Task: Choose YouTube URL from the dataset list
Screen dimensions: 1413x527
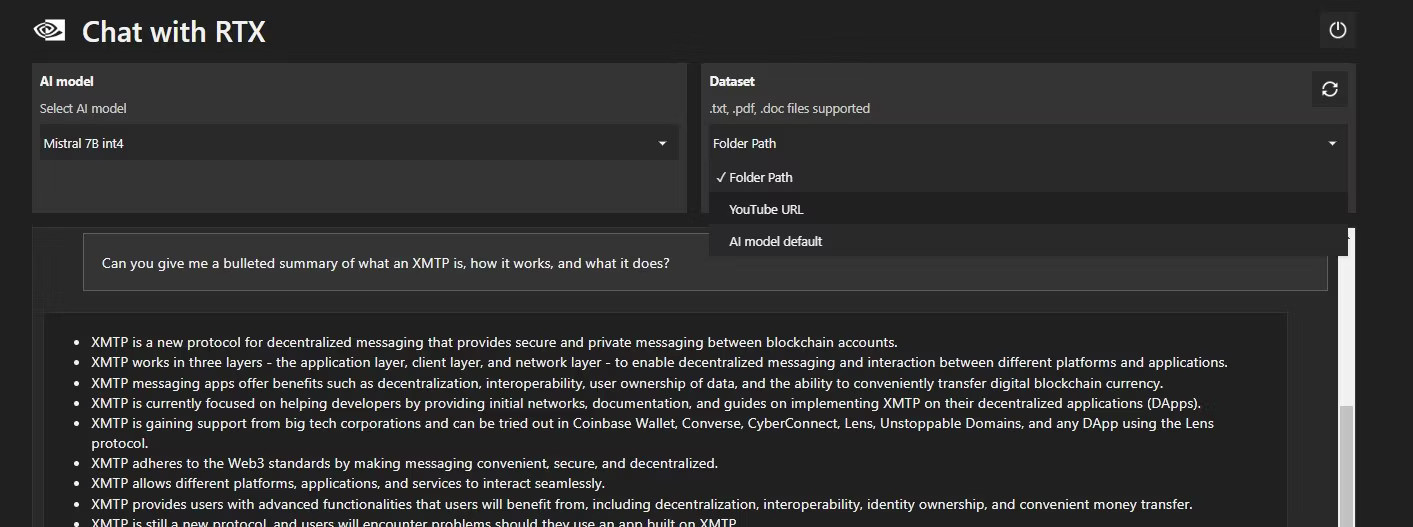Action: [766, 209]
